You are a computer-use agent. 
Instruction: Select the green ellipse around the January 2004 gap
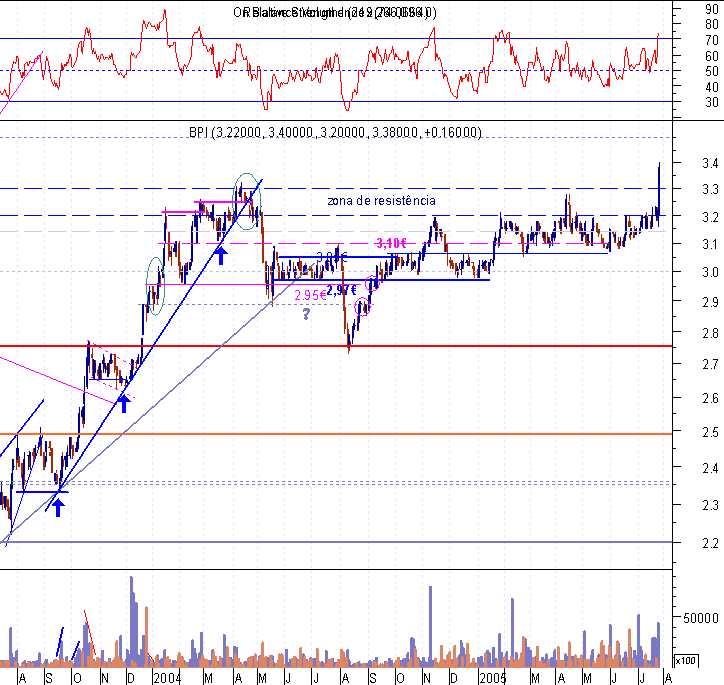155,286
